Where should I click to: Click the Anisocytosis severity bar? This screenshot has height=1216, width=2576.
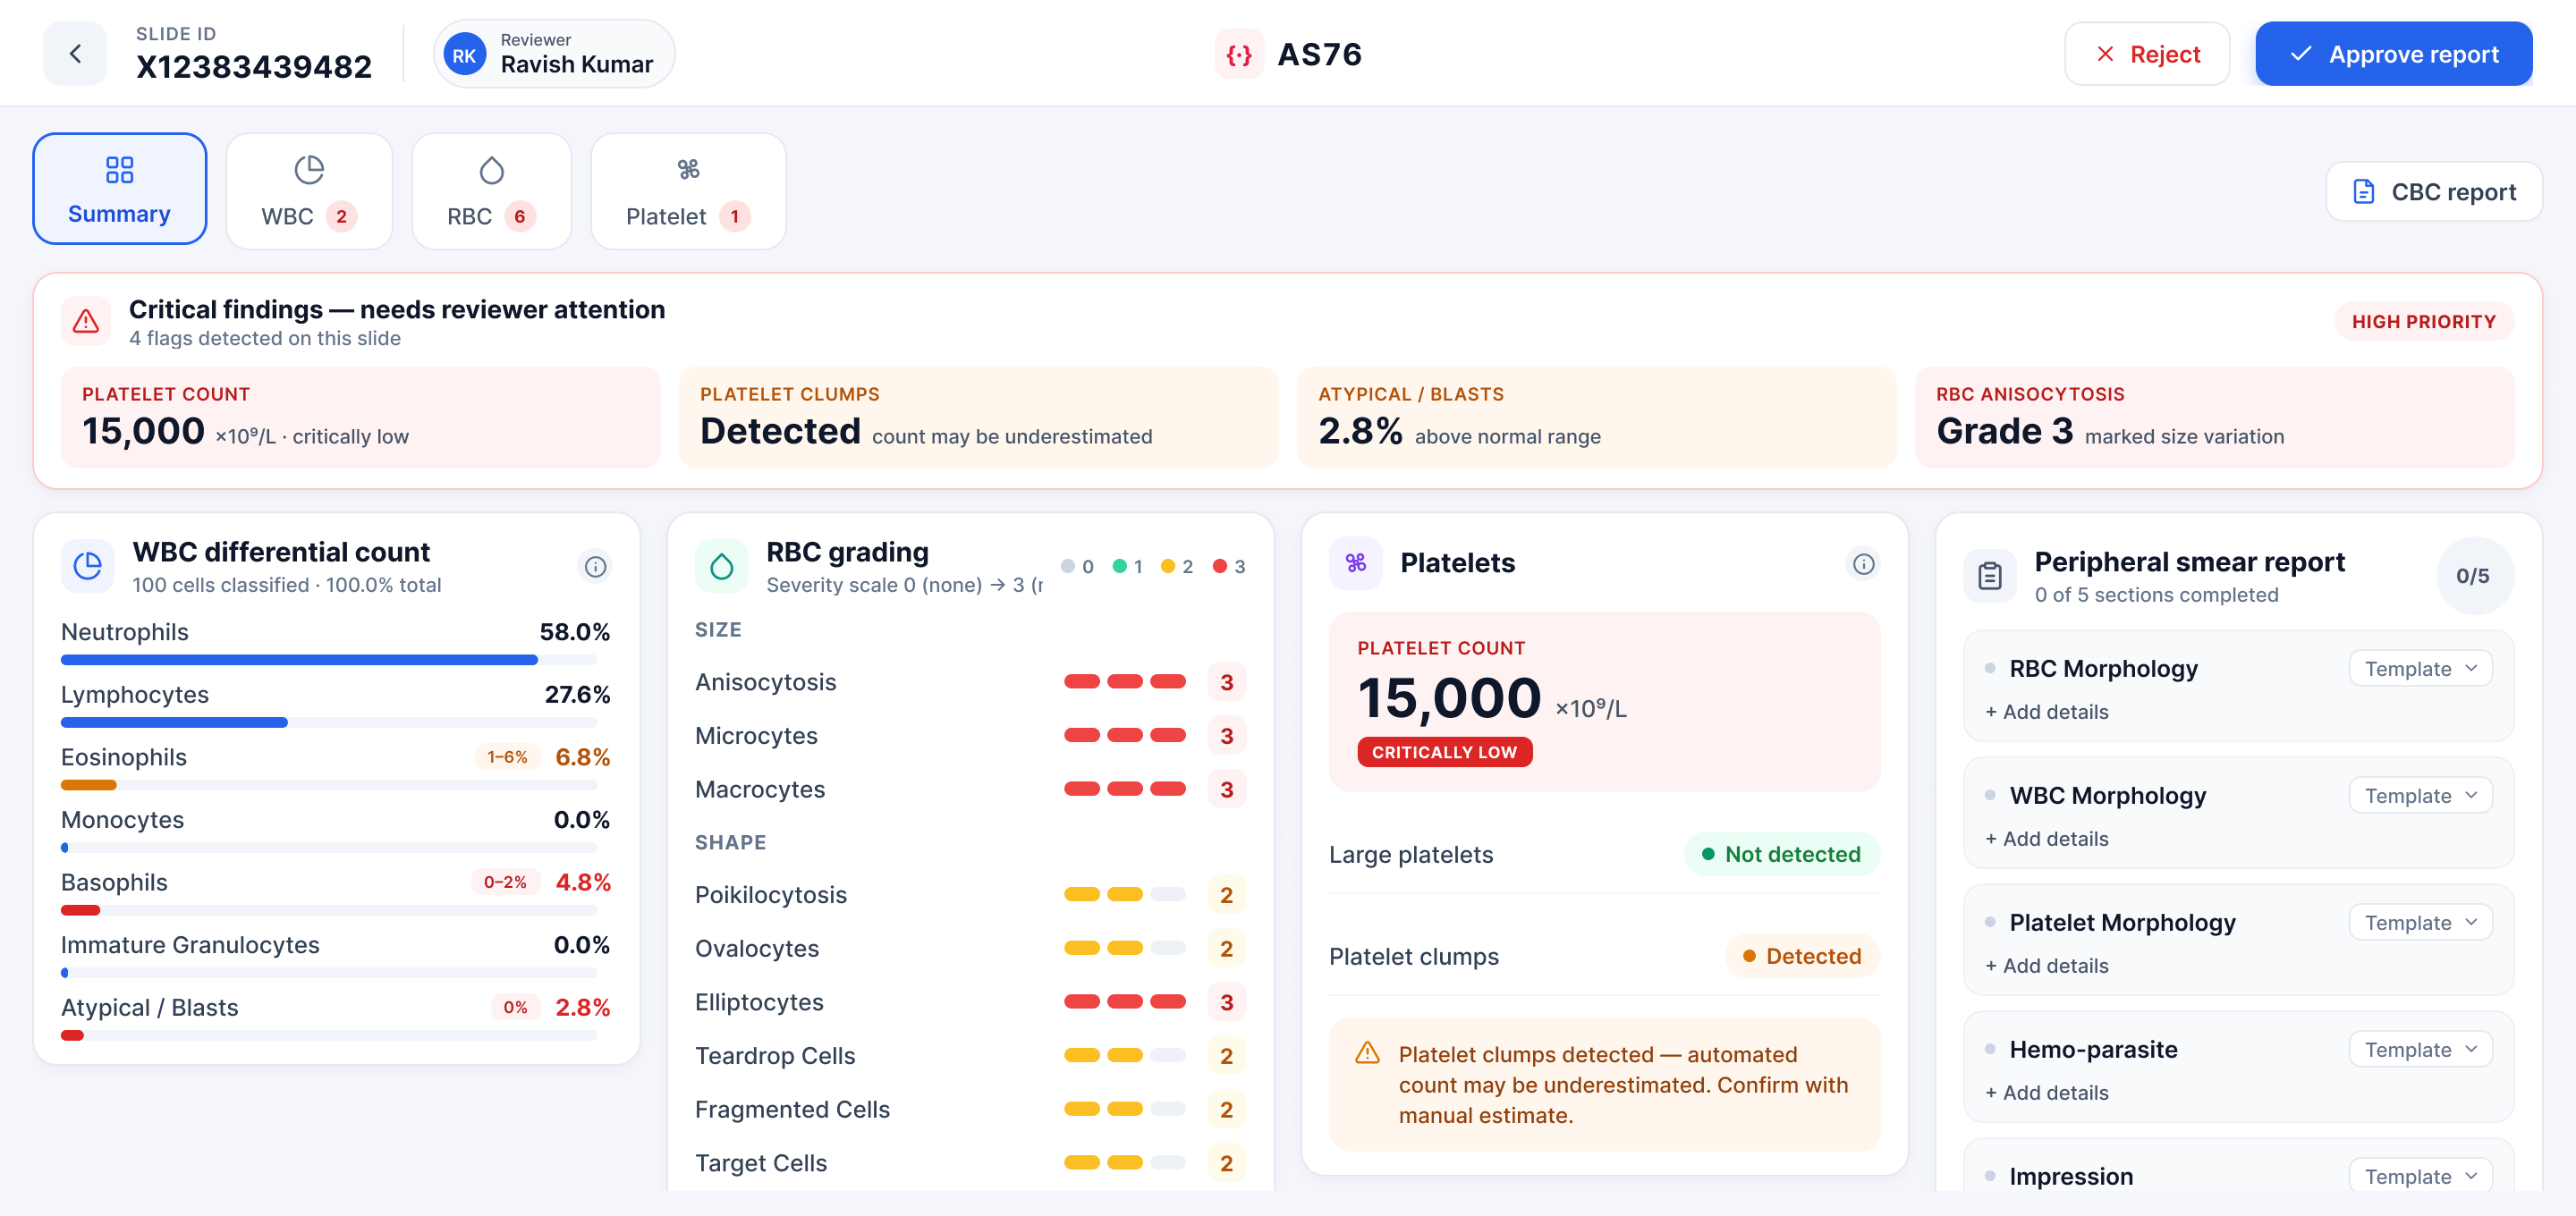1125,682
